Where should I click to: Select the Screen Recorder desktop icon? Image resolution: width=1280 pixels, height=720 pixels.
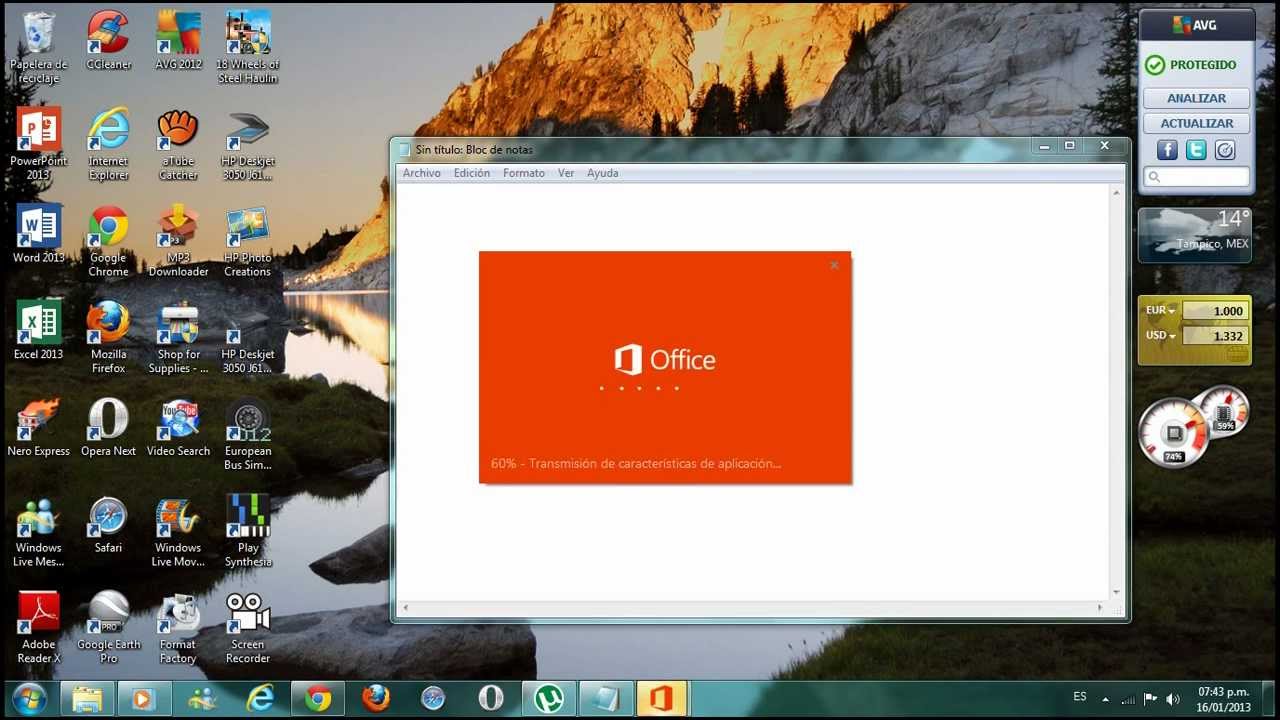point(248,627)
